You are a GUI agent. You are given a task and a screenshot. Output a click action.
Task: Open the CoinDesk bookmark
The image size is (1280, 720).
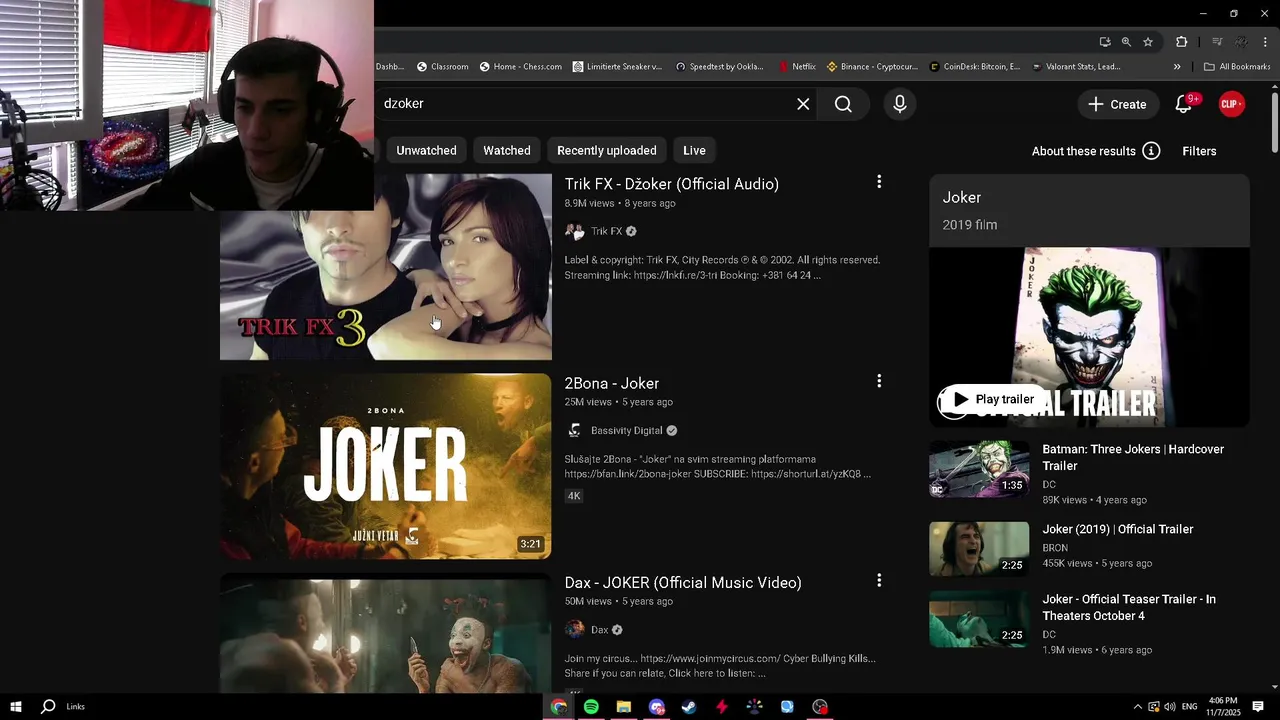(975, 67)
